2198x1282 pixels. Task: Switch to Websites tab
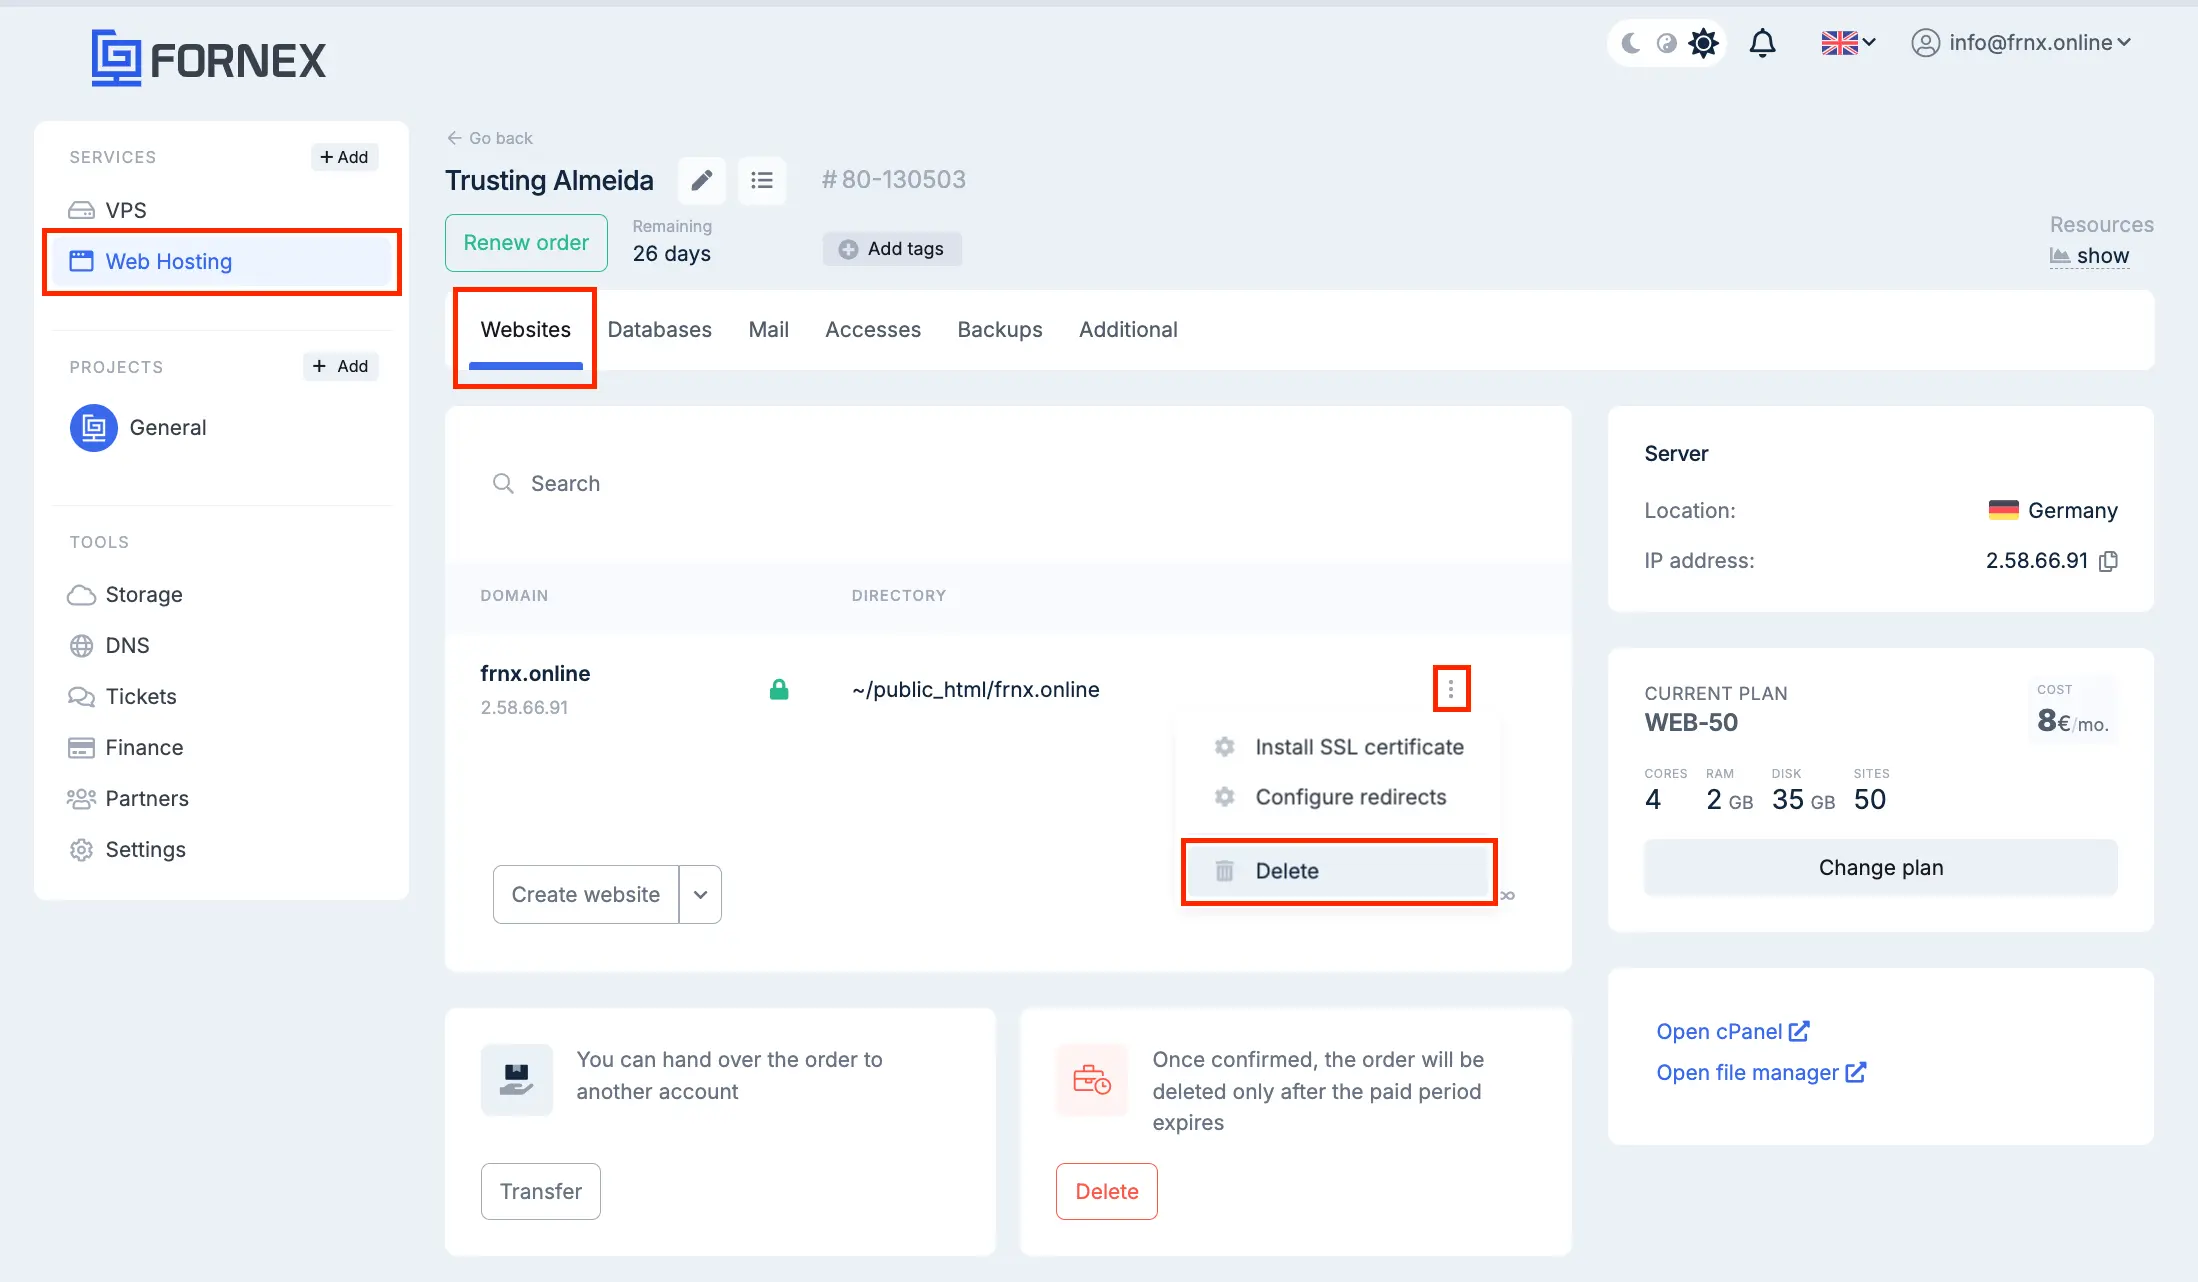[526, 330]
